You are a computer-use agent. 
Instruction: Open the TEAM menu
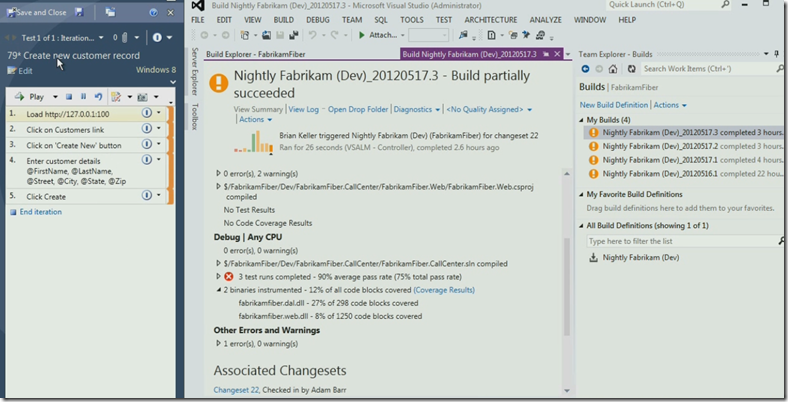tap(352, 20)
